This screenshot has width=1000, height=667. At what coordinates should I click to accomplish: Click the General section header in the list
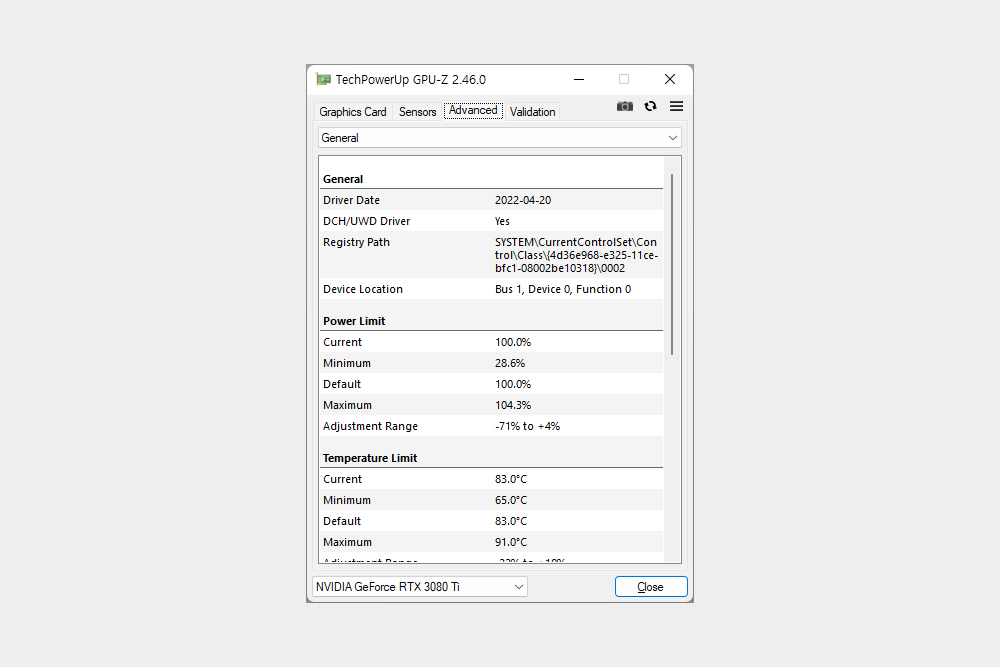click(x=342, y=179)
